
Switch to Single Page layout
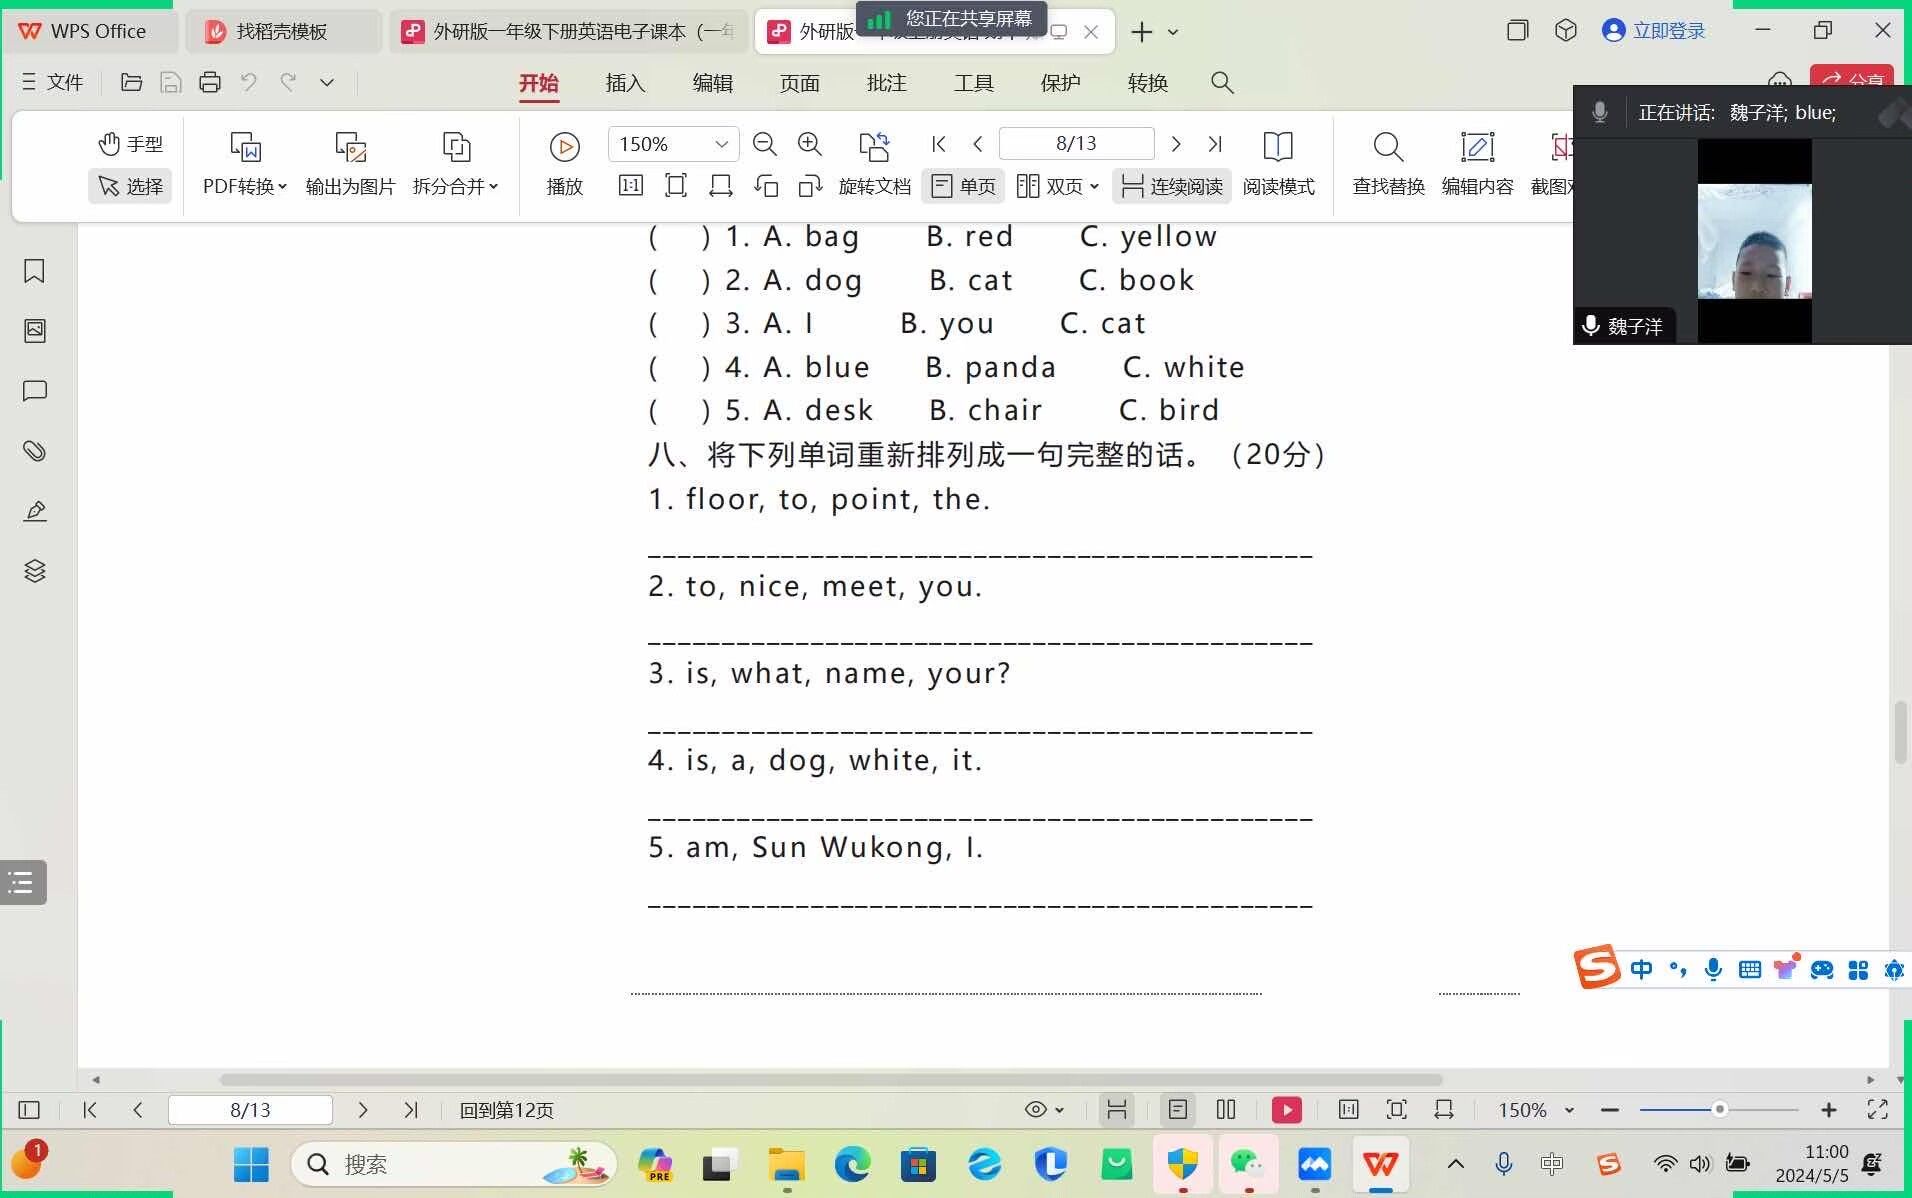964,186
